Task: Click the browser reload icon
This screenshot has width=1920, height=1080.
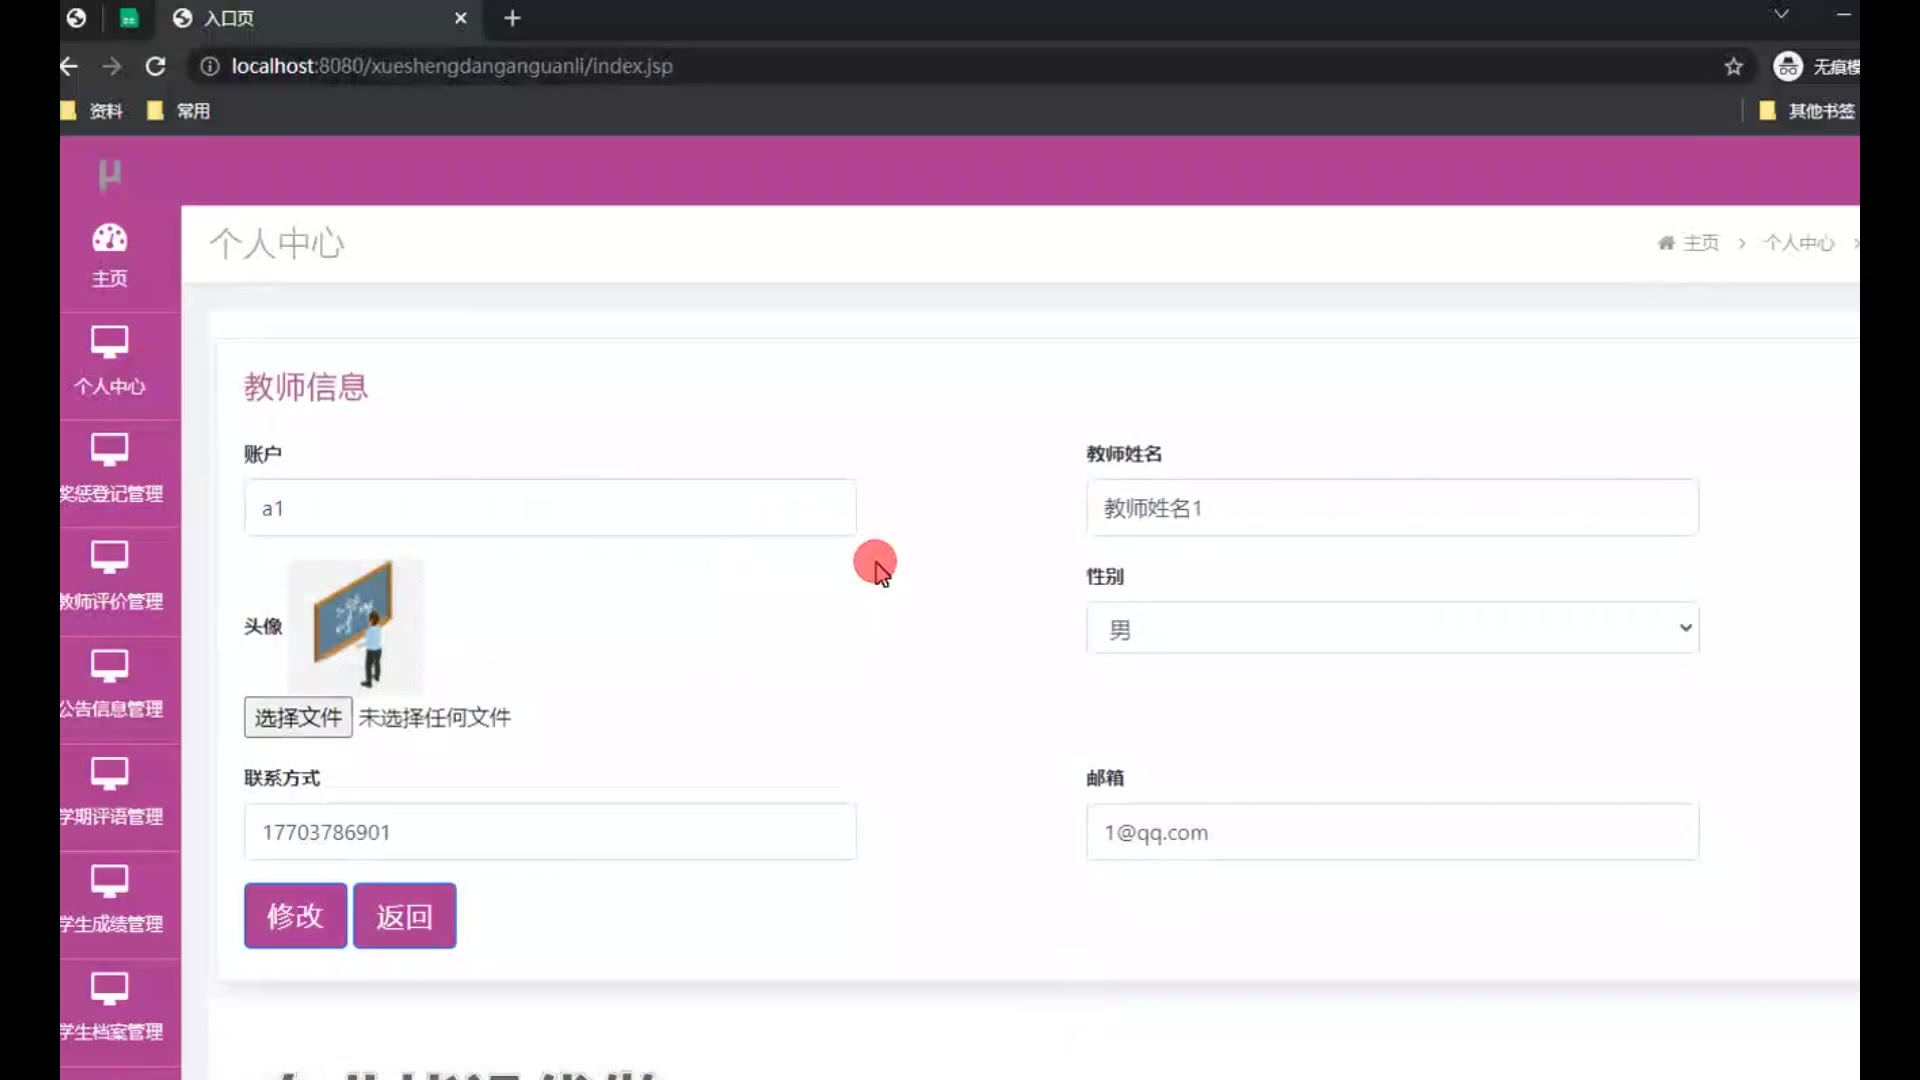Action: [x=155, y=66]
